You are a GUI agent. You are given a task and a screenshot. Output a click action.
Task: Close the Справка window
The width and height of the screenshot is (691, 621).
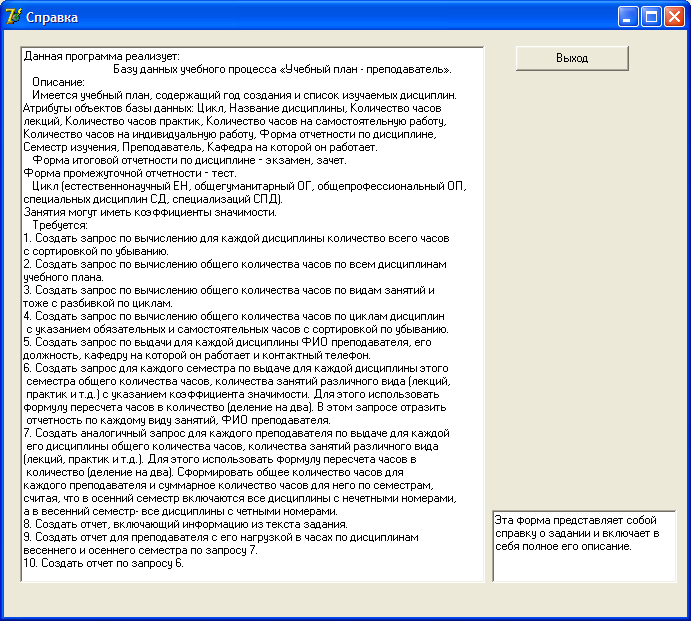[674, 17]
